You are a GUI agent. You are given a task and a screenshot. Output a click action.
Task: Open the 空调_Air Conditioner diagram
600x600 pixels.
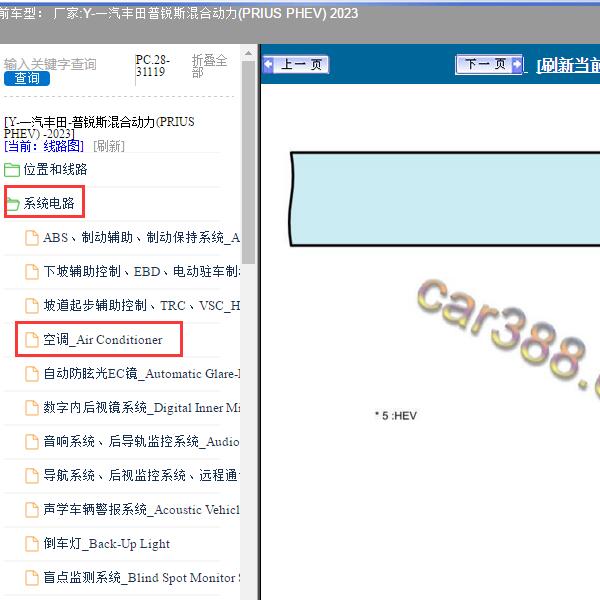pos(103,339)
